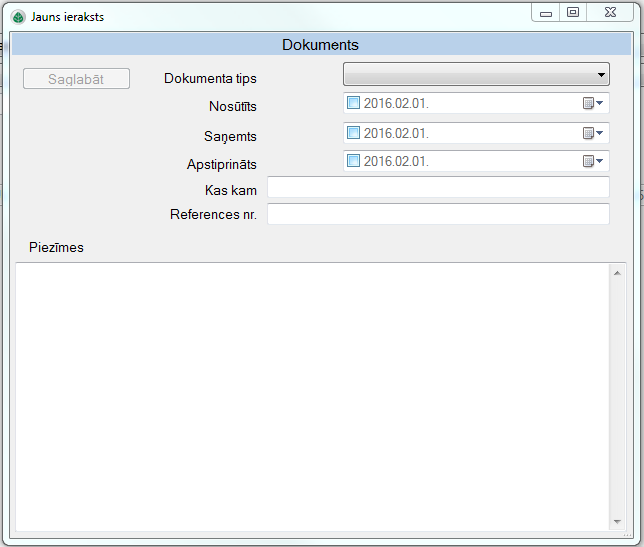The width and height of the screenshot is (644, 547).
Task: Enable the Nosūtīts date checkbox
Action: (353, 103)
